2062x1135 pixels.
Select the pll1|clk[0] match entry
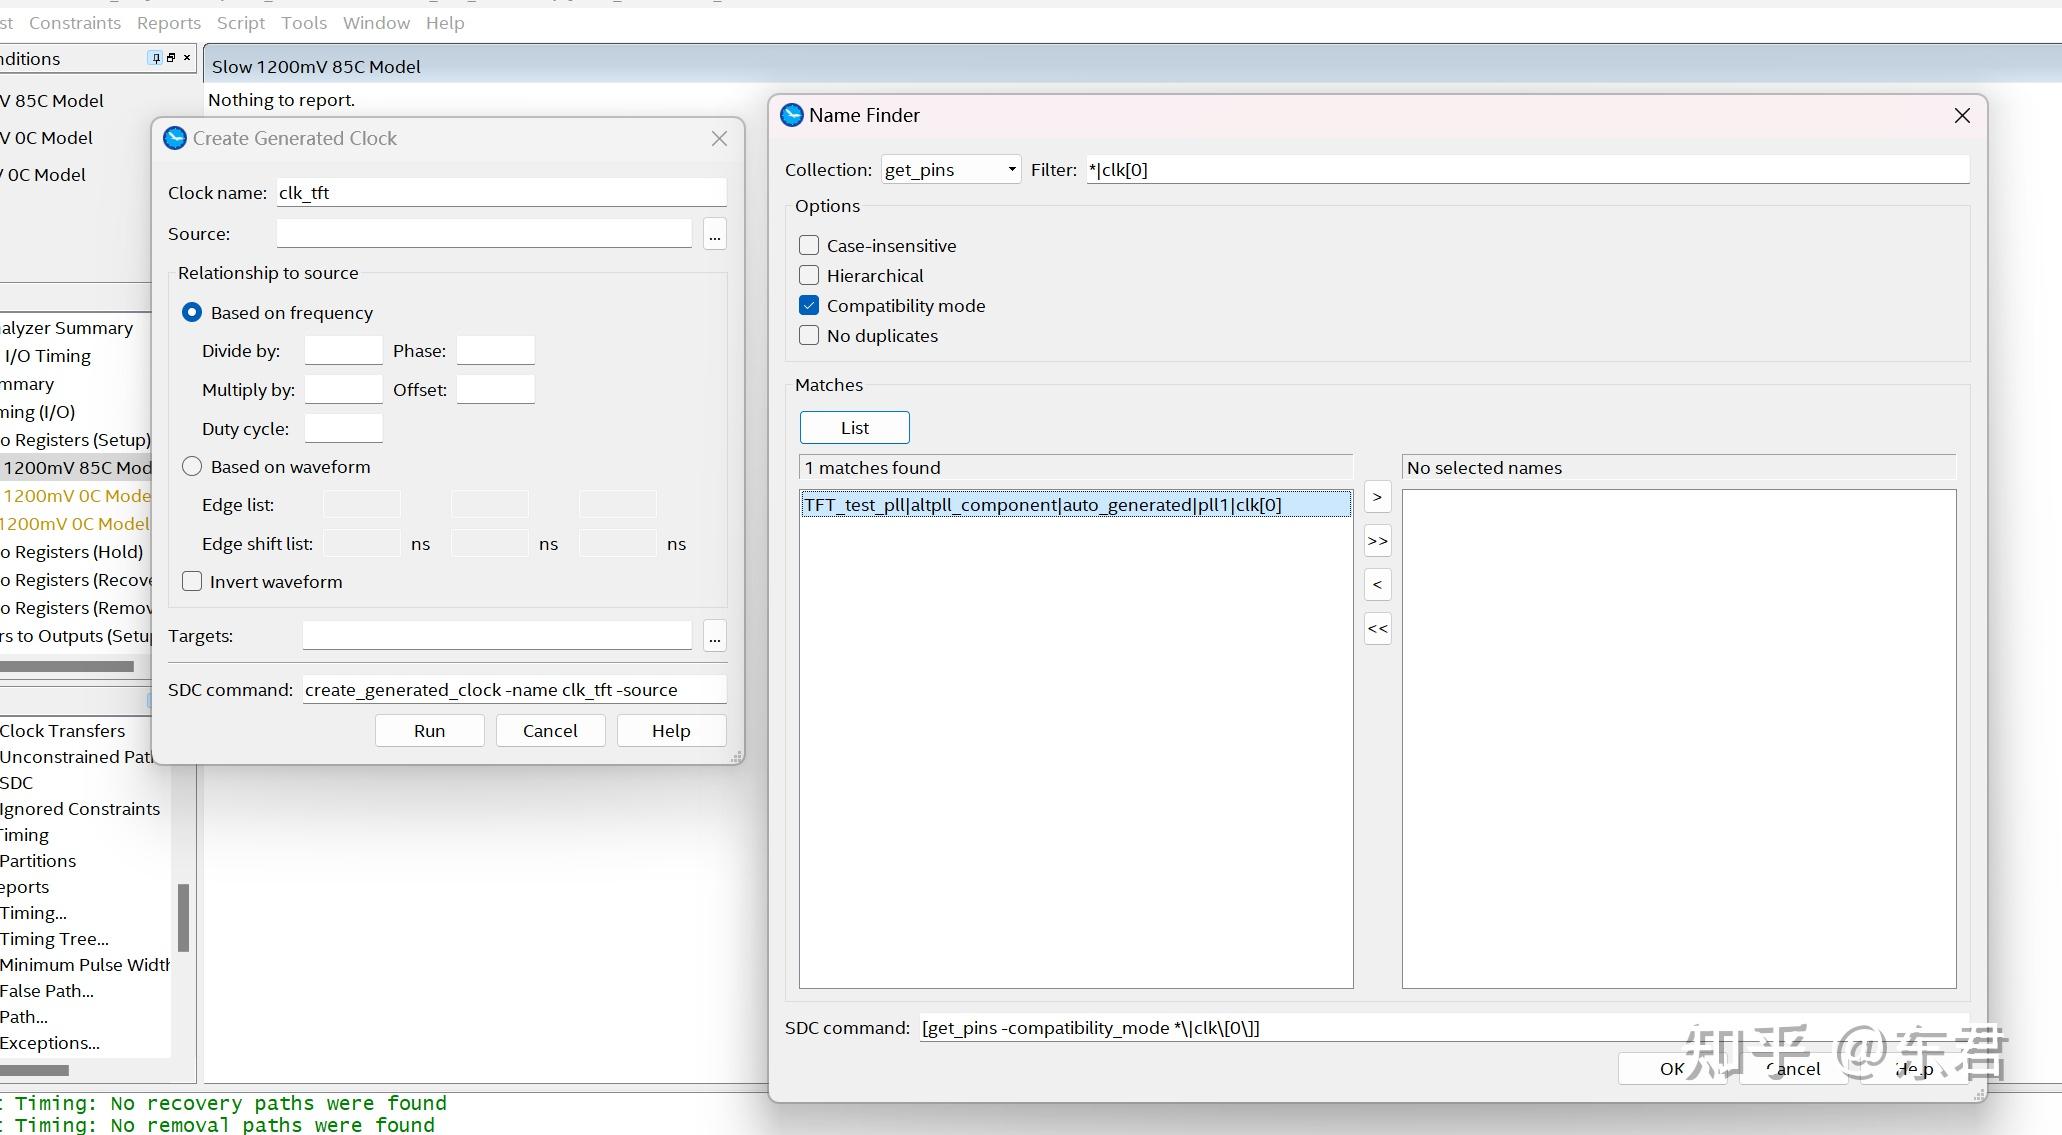(x=1042, y=504)
